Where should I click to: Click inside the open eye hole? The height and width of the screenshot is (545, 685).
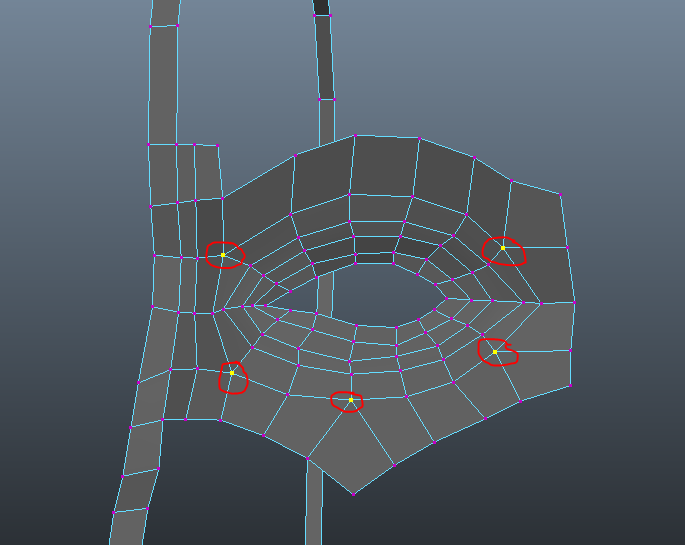380,295
